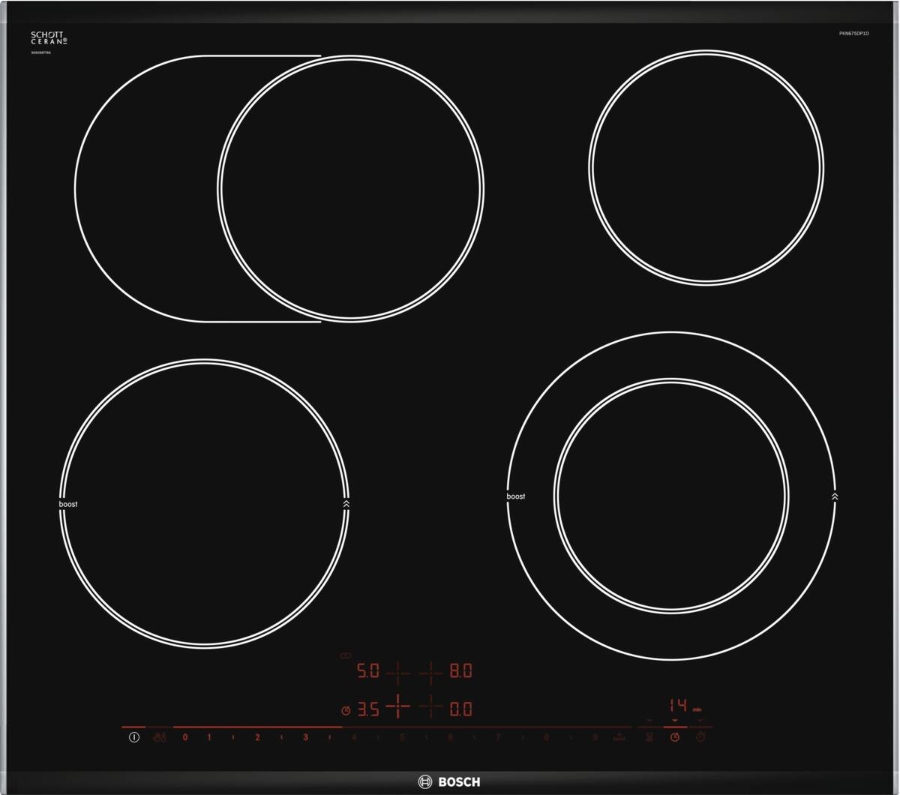Set power level 3 on slider
Screen dimensions: 900x795
coord(306,738)
